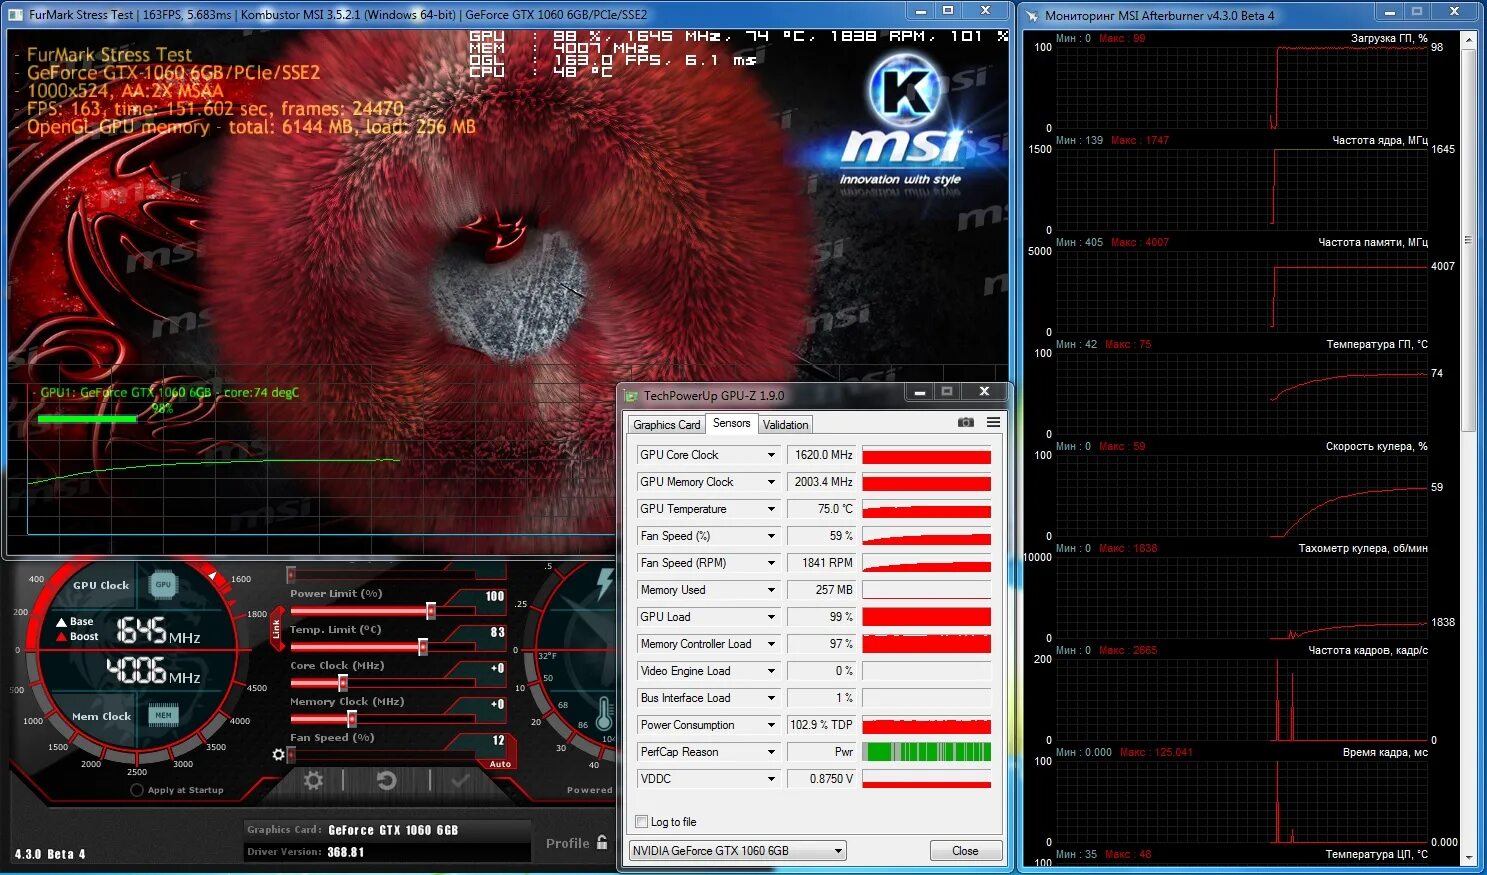Click the reset arrow icon in Afterburner
This screenshot has height=875, width=1487.
tap(386, 781)
